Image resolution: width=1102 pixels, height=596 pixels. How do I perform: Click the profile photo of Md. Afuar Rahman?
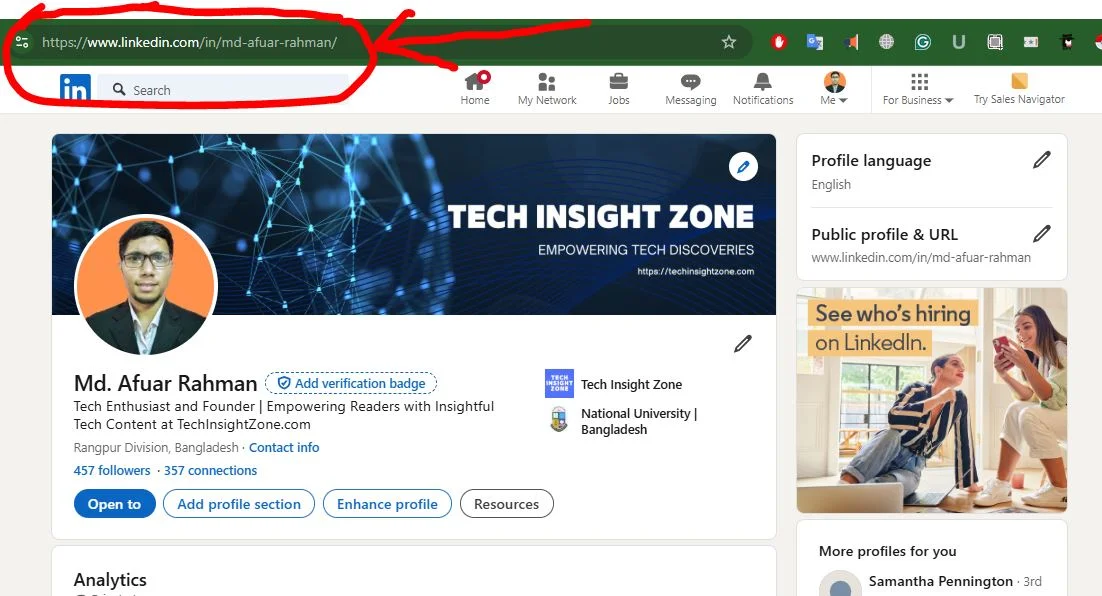coord(146,285)
